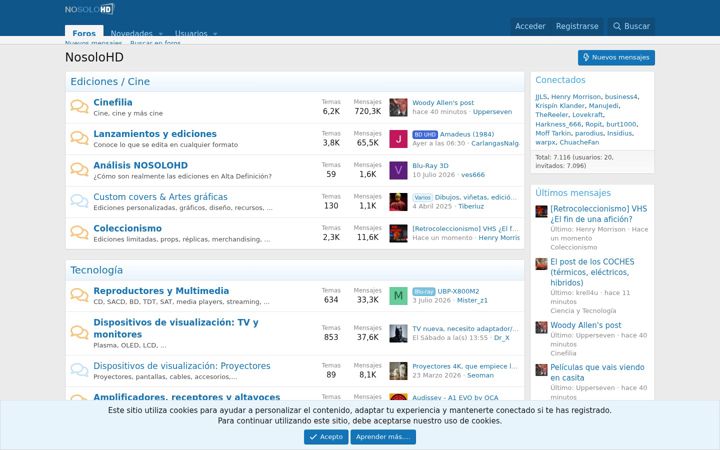The height and width of the screenshot is (450, 720).
Task: Open the Tecnología category heading
Action: coord(96,270)
